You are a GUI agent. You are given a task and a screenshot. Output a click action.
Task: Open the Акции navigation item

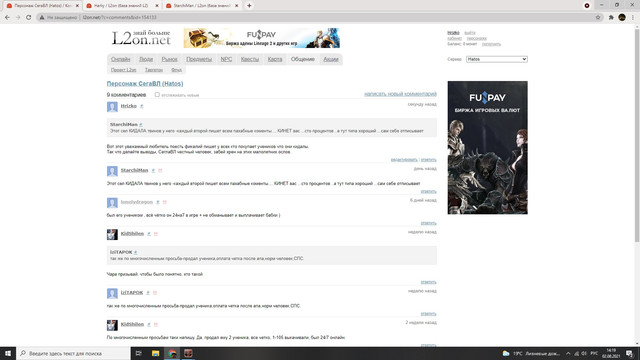point(331,59)
